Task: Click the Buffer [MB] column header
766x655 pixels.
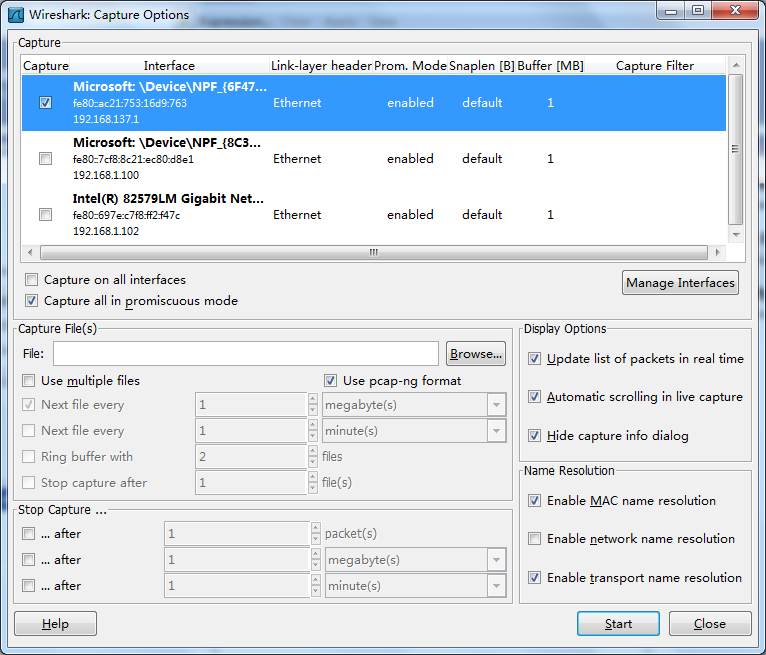Action: [550, 66]
